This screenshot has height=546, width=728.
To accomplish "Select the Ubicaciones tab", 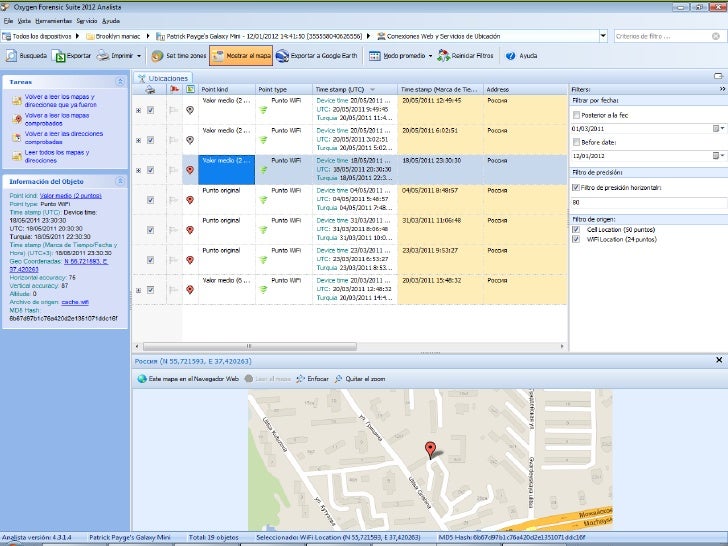I will (167, 77).
